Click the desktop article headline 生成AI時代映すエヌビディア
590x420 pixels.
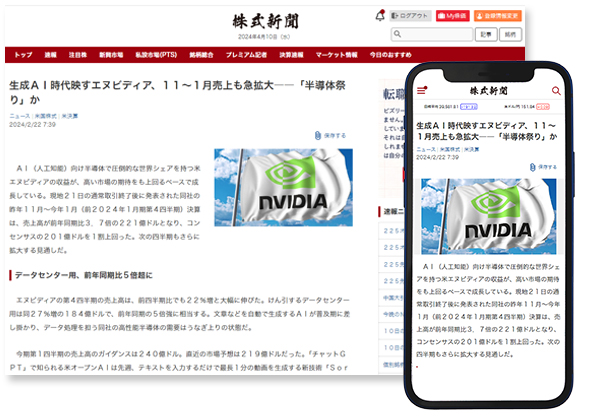click(x=177, y=93)
